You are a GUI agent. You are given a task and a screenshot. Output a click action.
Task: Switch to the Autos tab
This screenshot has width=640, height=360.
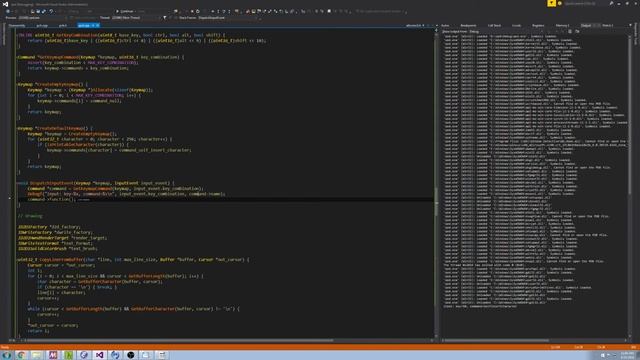[445, 25]
